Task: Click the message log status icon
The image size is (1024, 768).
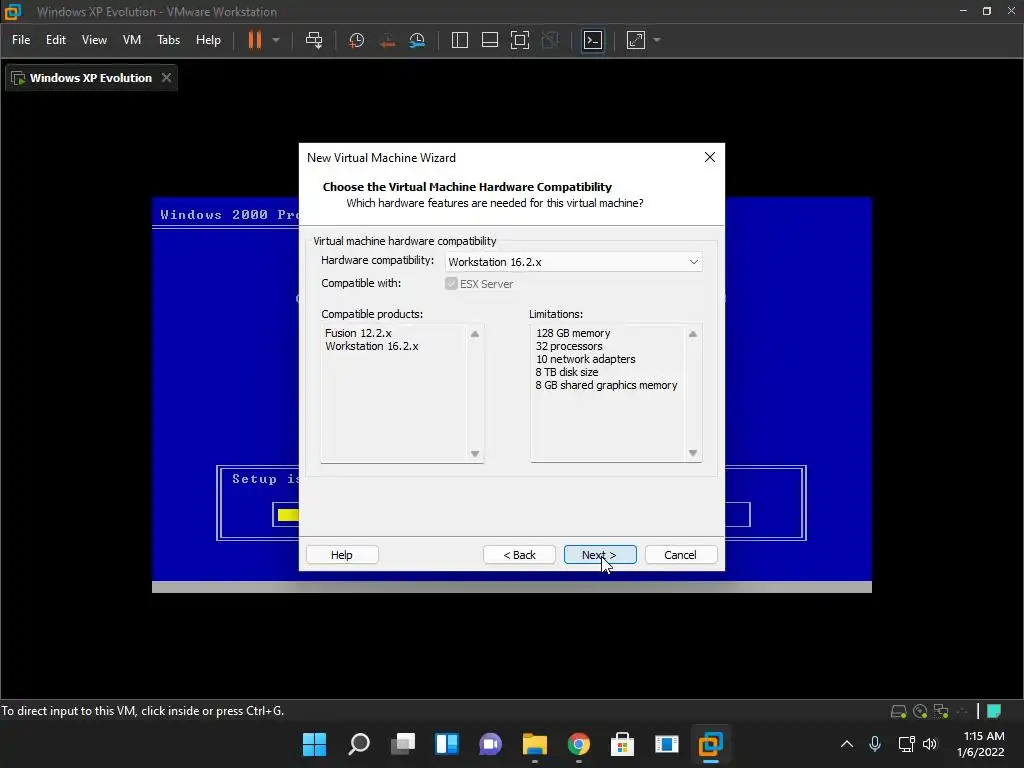Action: coord(994,711)
